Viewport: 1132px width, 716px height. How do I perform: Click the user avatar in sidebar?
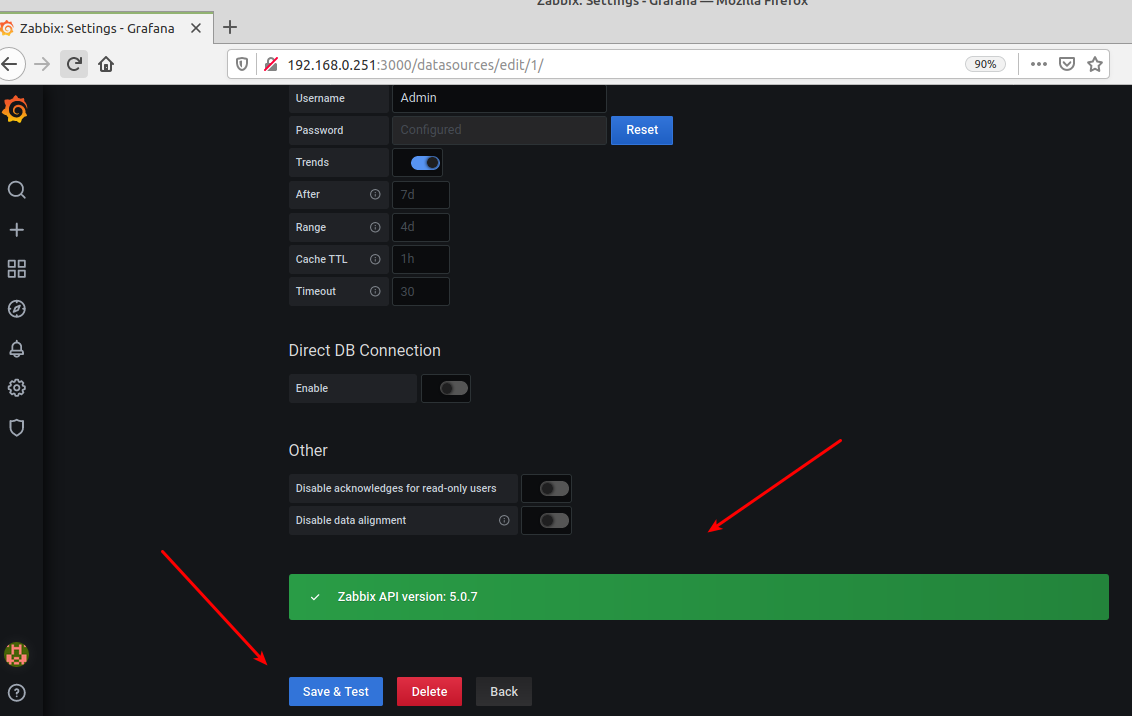point(16,655)
